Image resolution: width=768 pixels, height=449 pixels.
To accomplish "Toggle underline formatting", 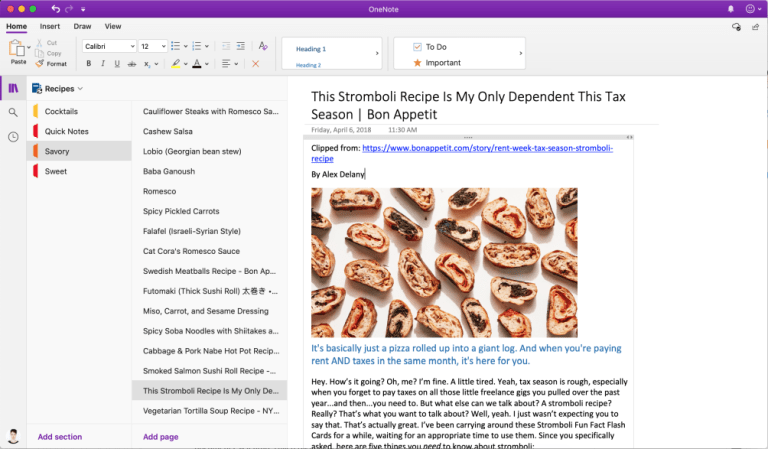I will click(117, 64).
